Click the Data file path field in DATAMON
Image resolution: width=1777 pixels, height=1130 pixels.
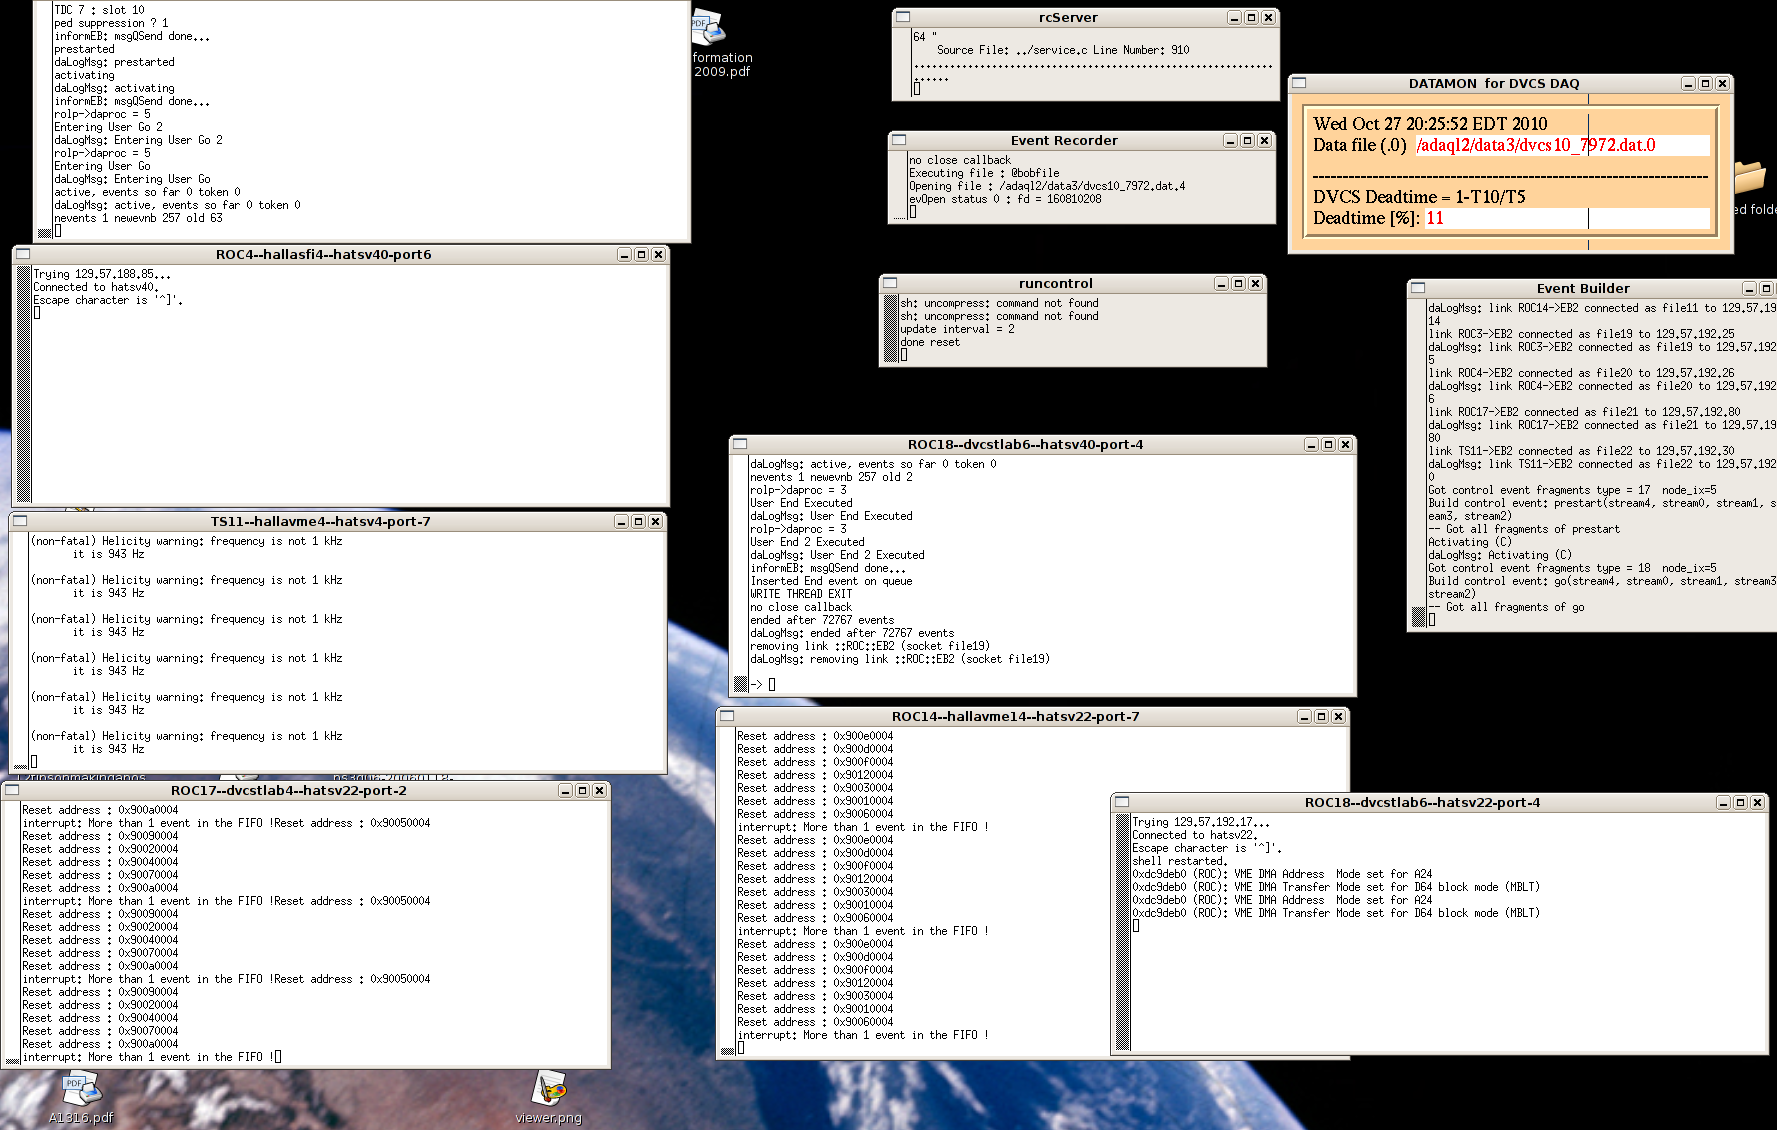pos(1562,146)
